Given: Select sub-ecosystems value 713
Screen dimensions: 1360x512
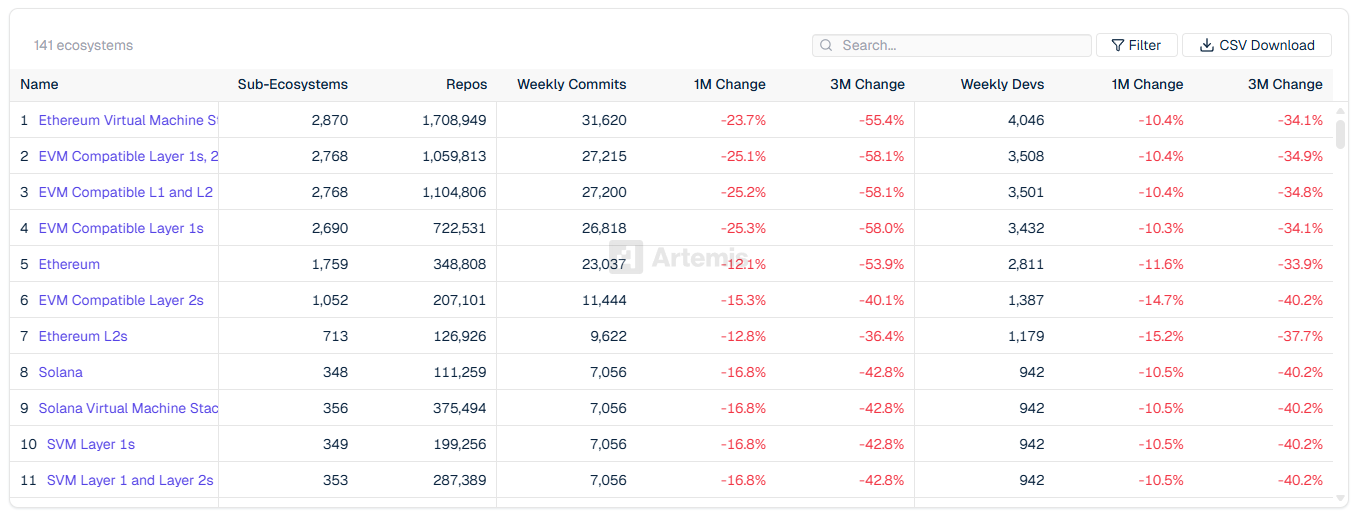Looking at the screenshot, I should pyautogui.click(x=336, y=336).
